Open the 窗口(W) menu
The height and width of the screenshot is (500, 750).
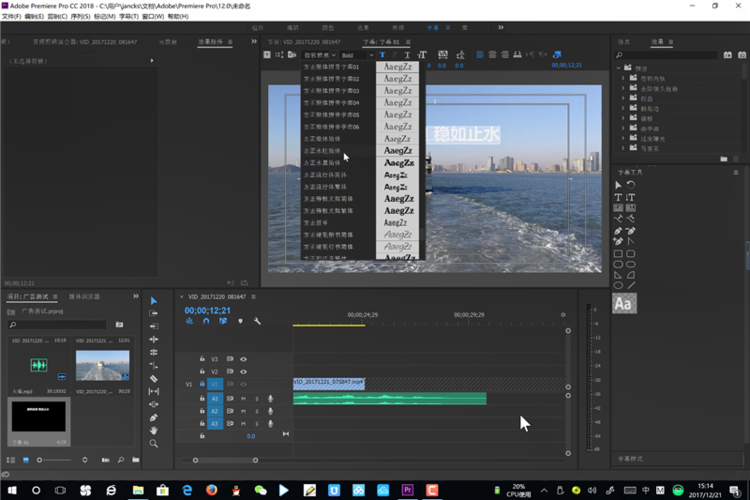153,16
